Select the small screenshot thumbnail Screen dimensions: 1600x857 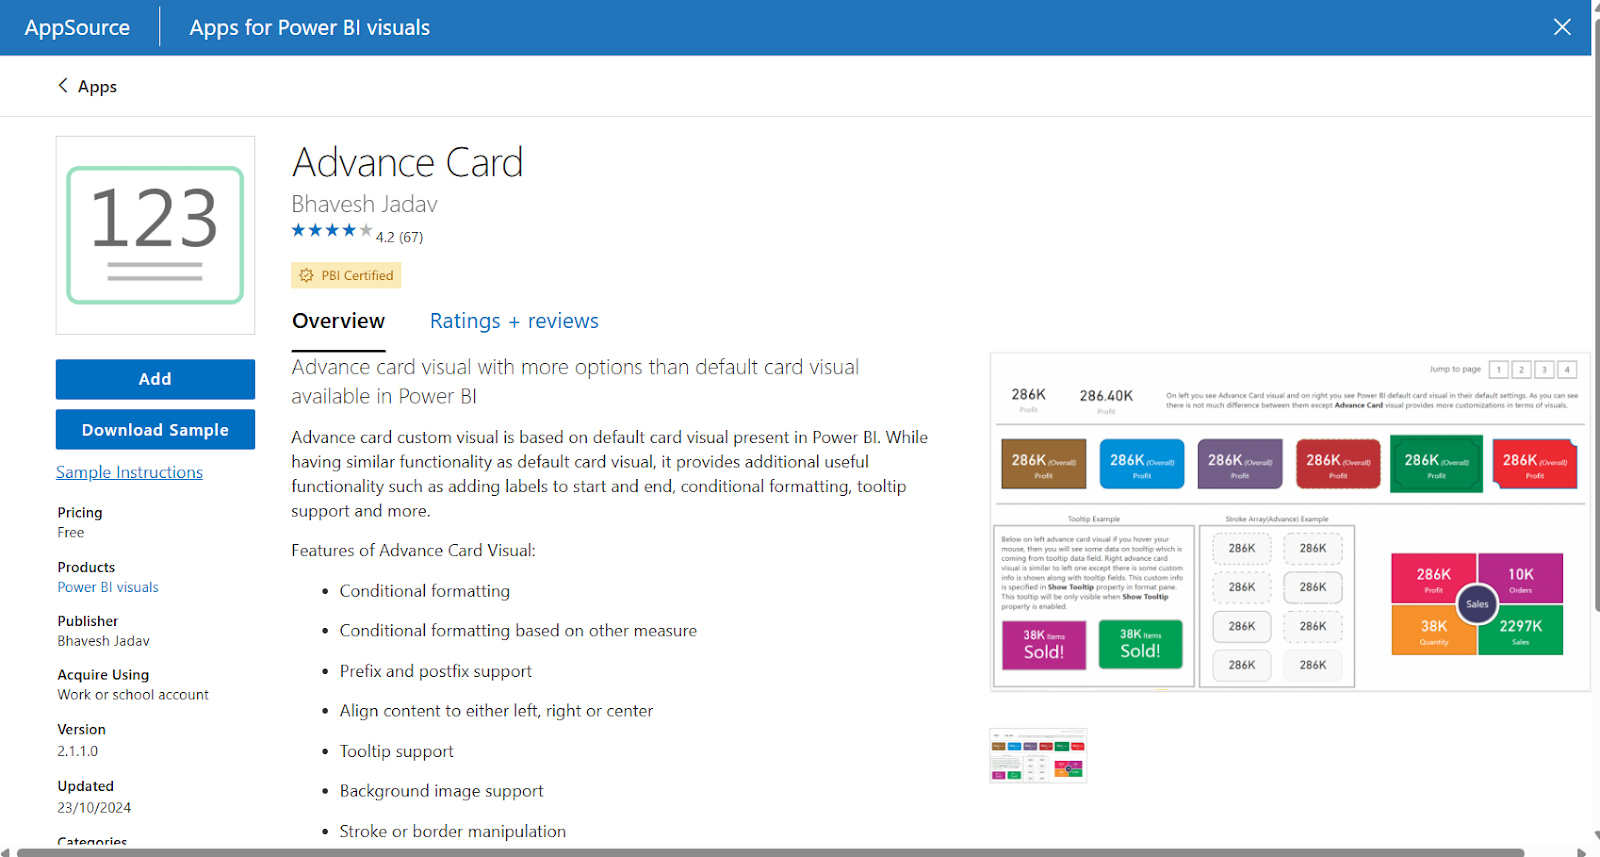(x=1038, y=756)
